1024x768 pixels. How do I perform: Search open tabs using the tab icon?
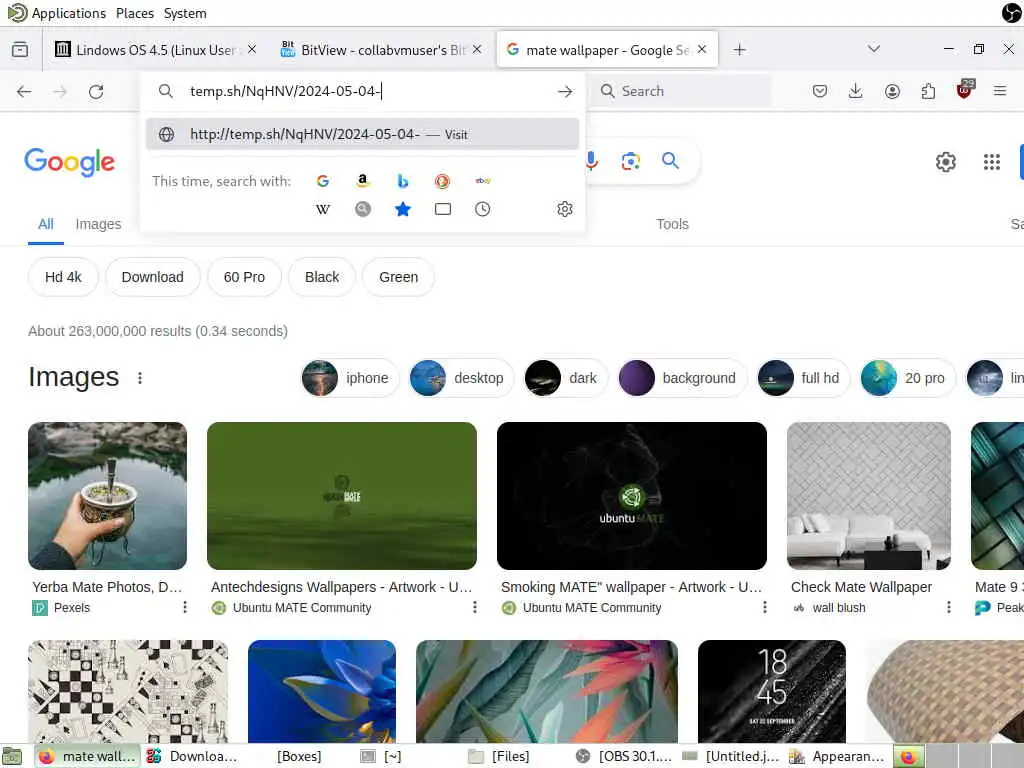click(x=443, y=209)
